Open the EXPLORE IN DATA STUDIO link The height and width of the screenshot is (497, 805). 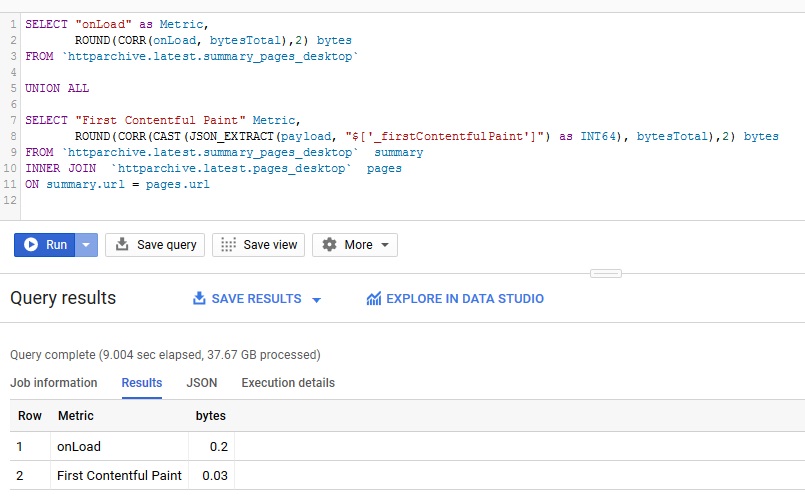pos(464,299)
